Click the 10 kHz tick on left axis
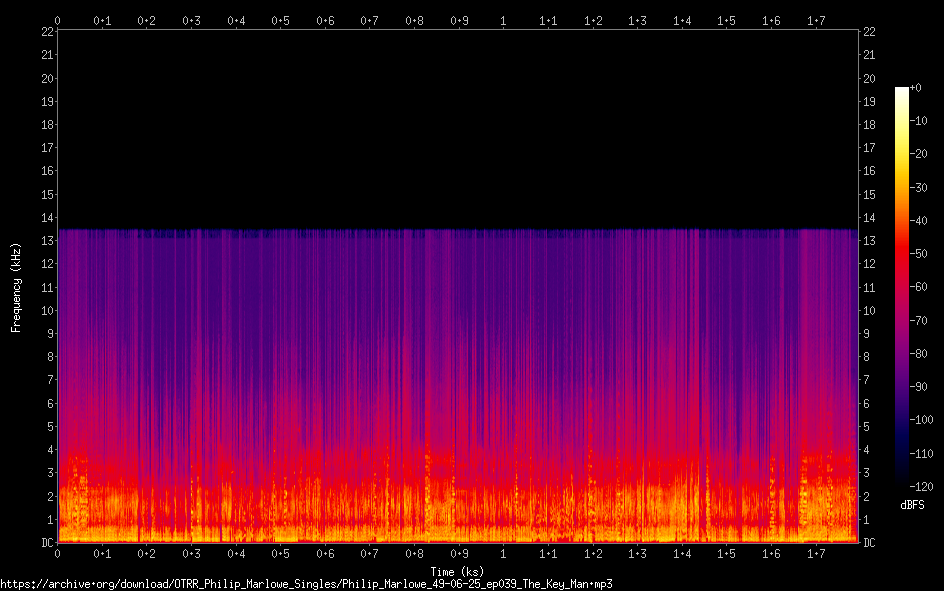Image resolution: width=944 pixels, height=591 pixels. tap(47, 311)
